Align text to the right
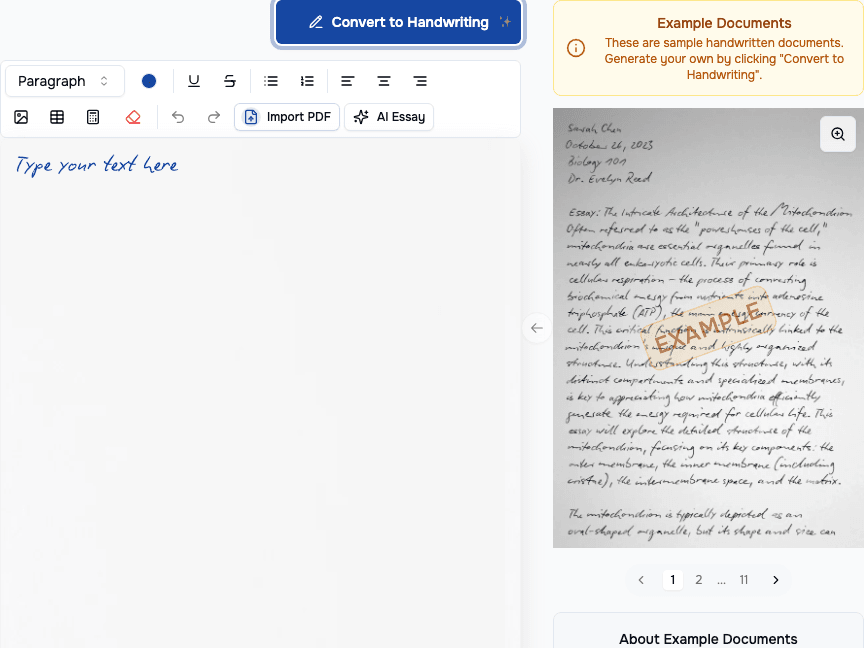864x648 pixels. point(420,81)
